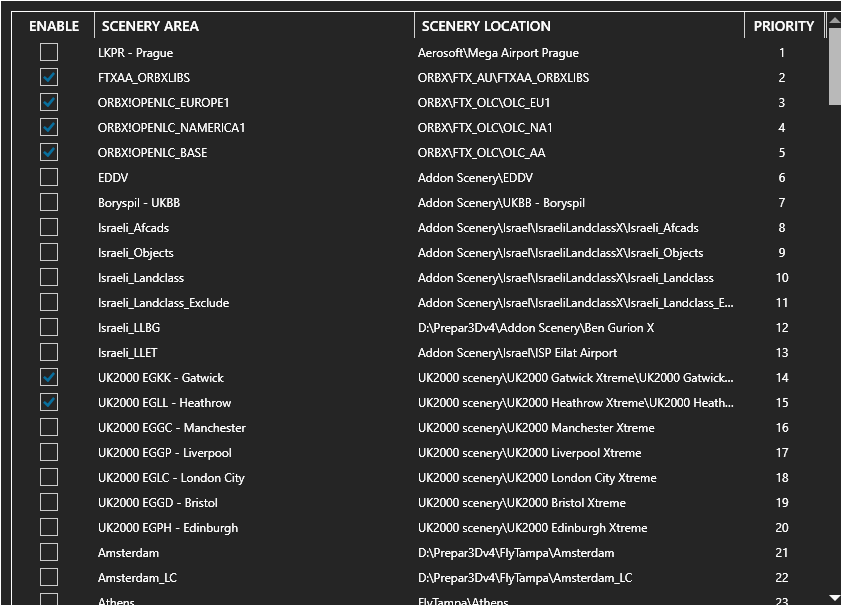Sort by the SCENERY AREA column header
This screenshot has height=605, width=841.
pyautogui.click(x=150, y=26)
